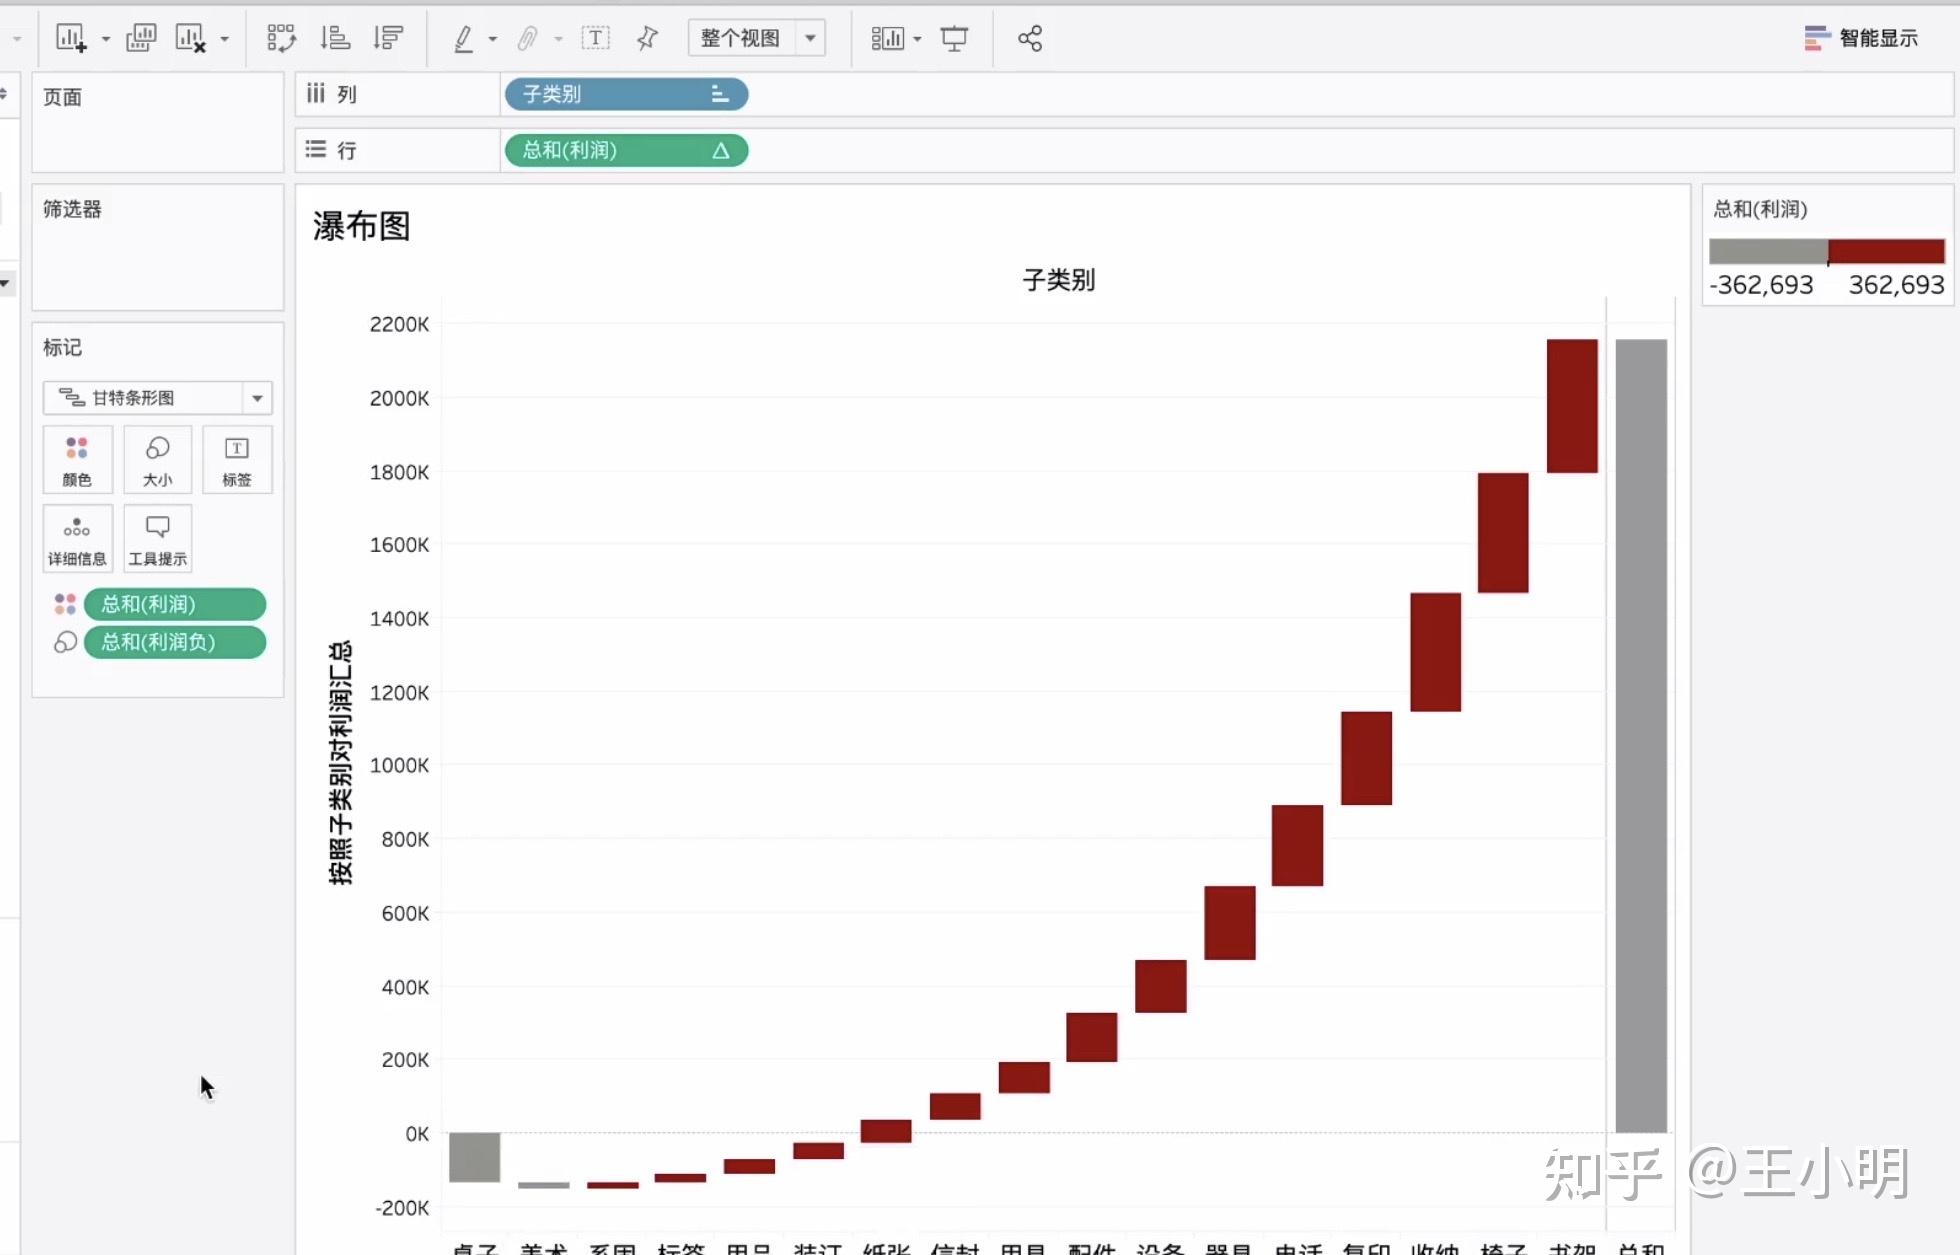Click the 子类别 pill on columns shelf
This screenshot has width=1960, height=1255.
[x=626, y=94]
